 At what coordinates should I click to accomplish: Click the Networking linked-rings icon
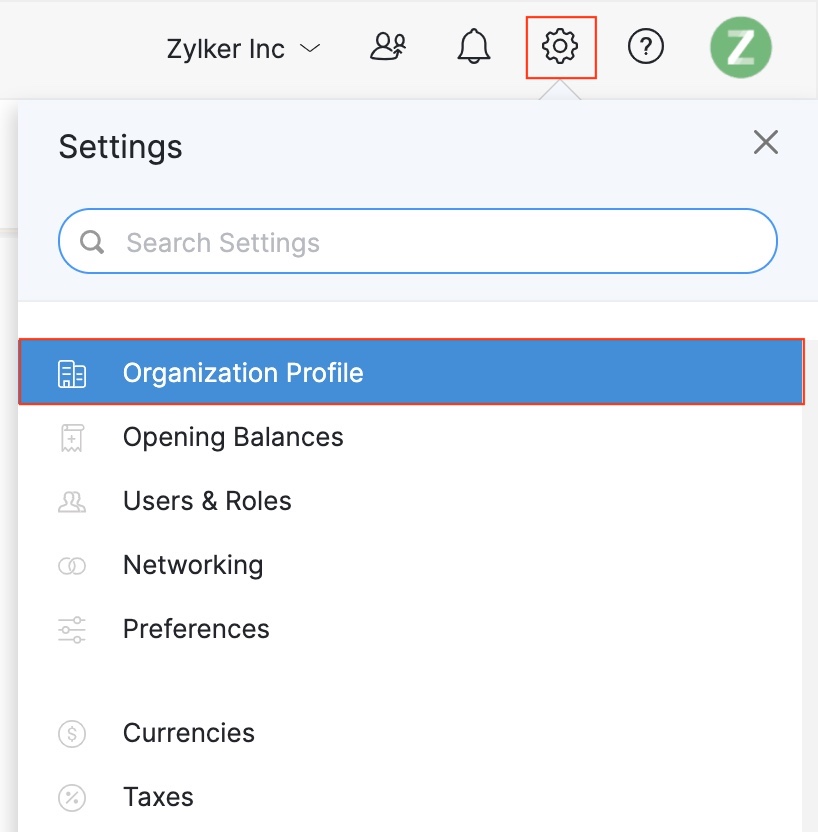coord(71,564)
